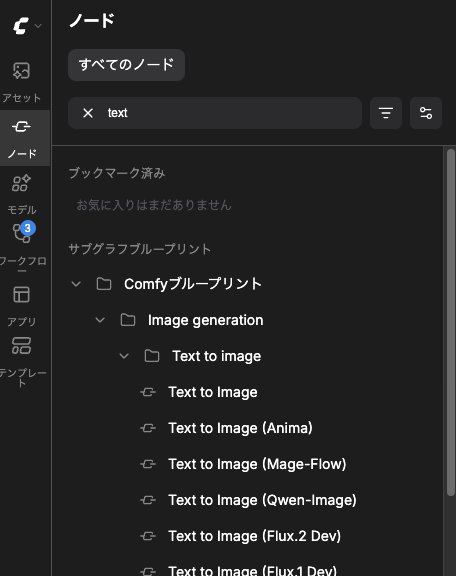456x576 pixels.
Task: Open the filter options button
Action: (x=386, y=113)
